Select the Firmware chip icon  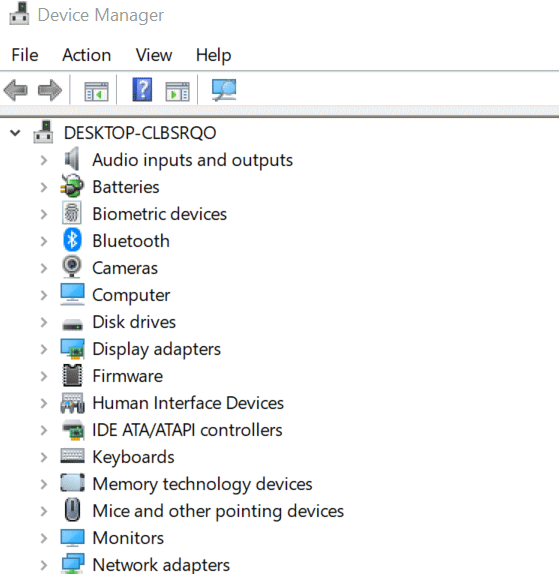click(72, 375)
